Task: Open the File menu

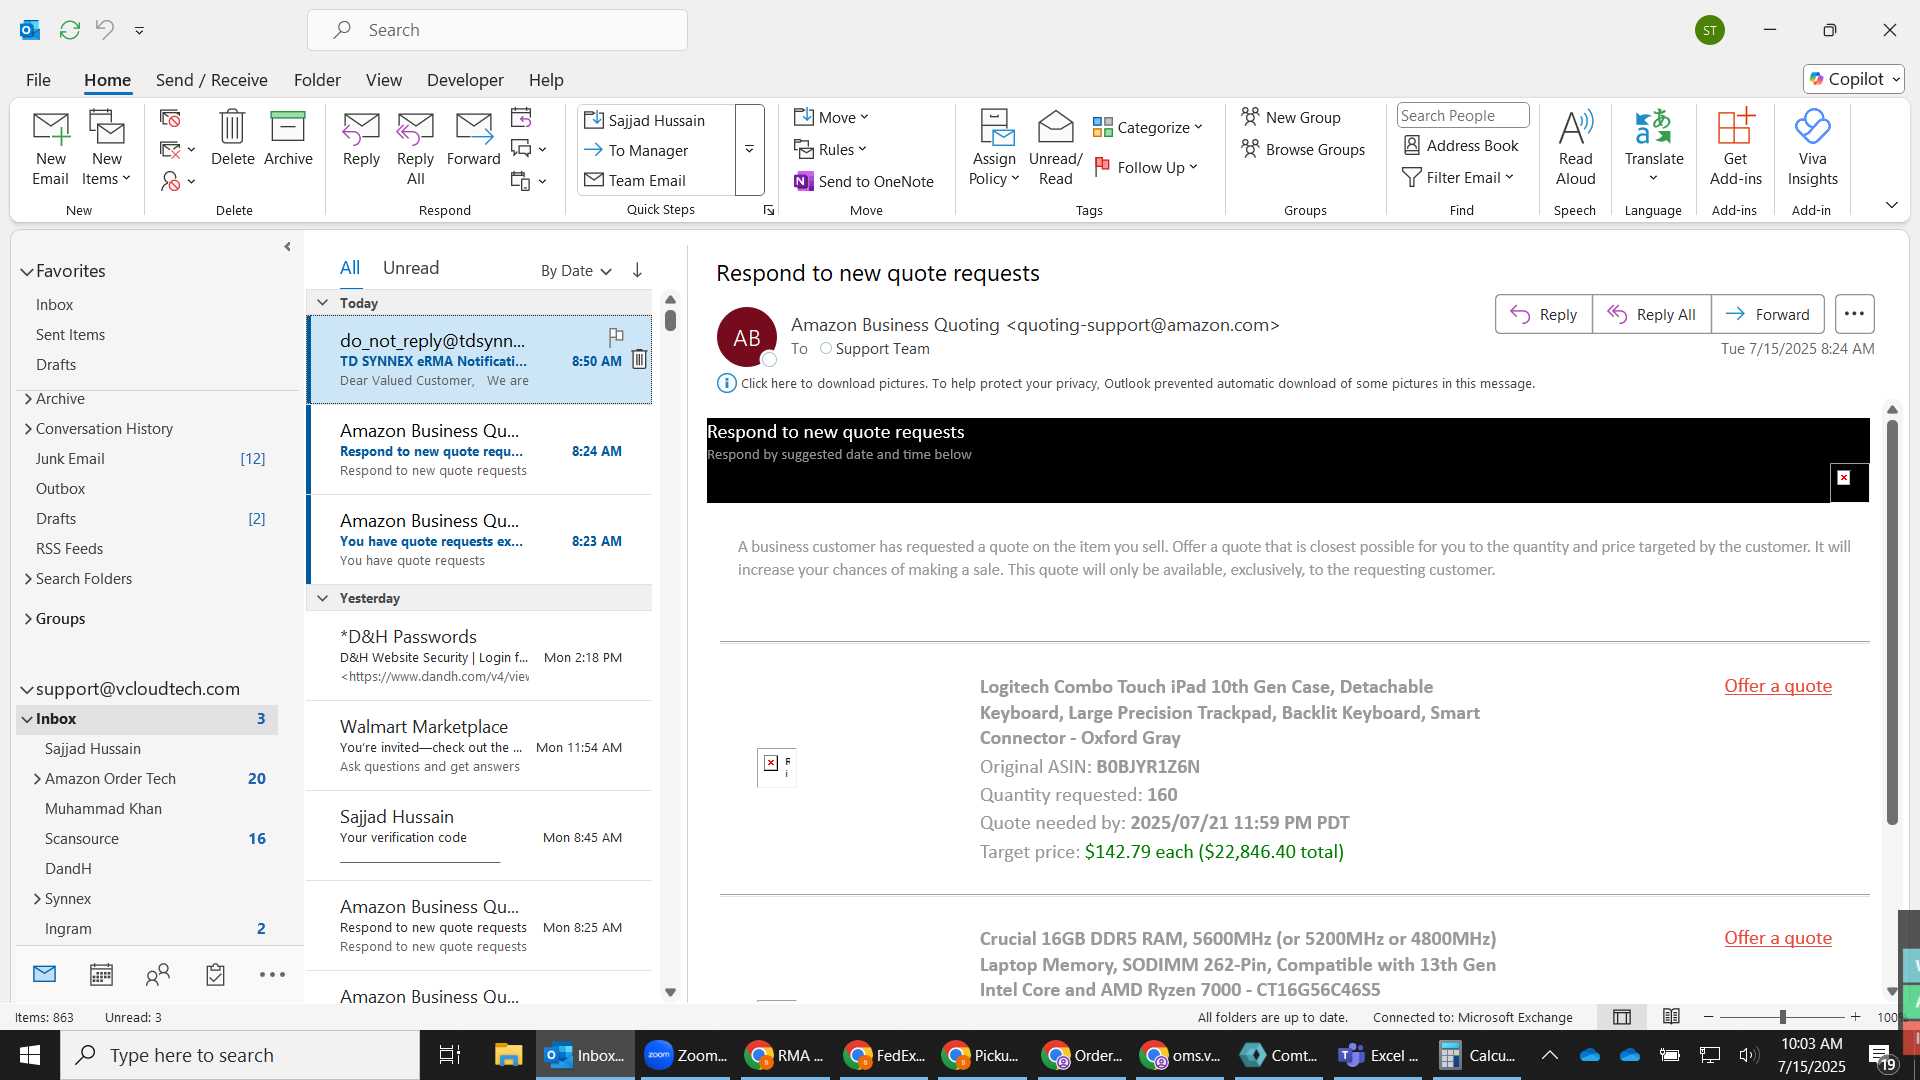Action: 38,80
